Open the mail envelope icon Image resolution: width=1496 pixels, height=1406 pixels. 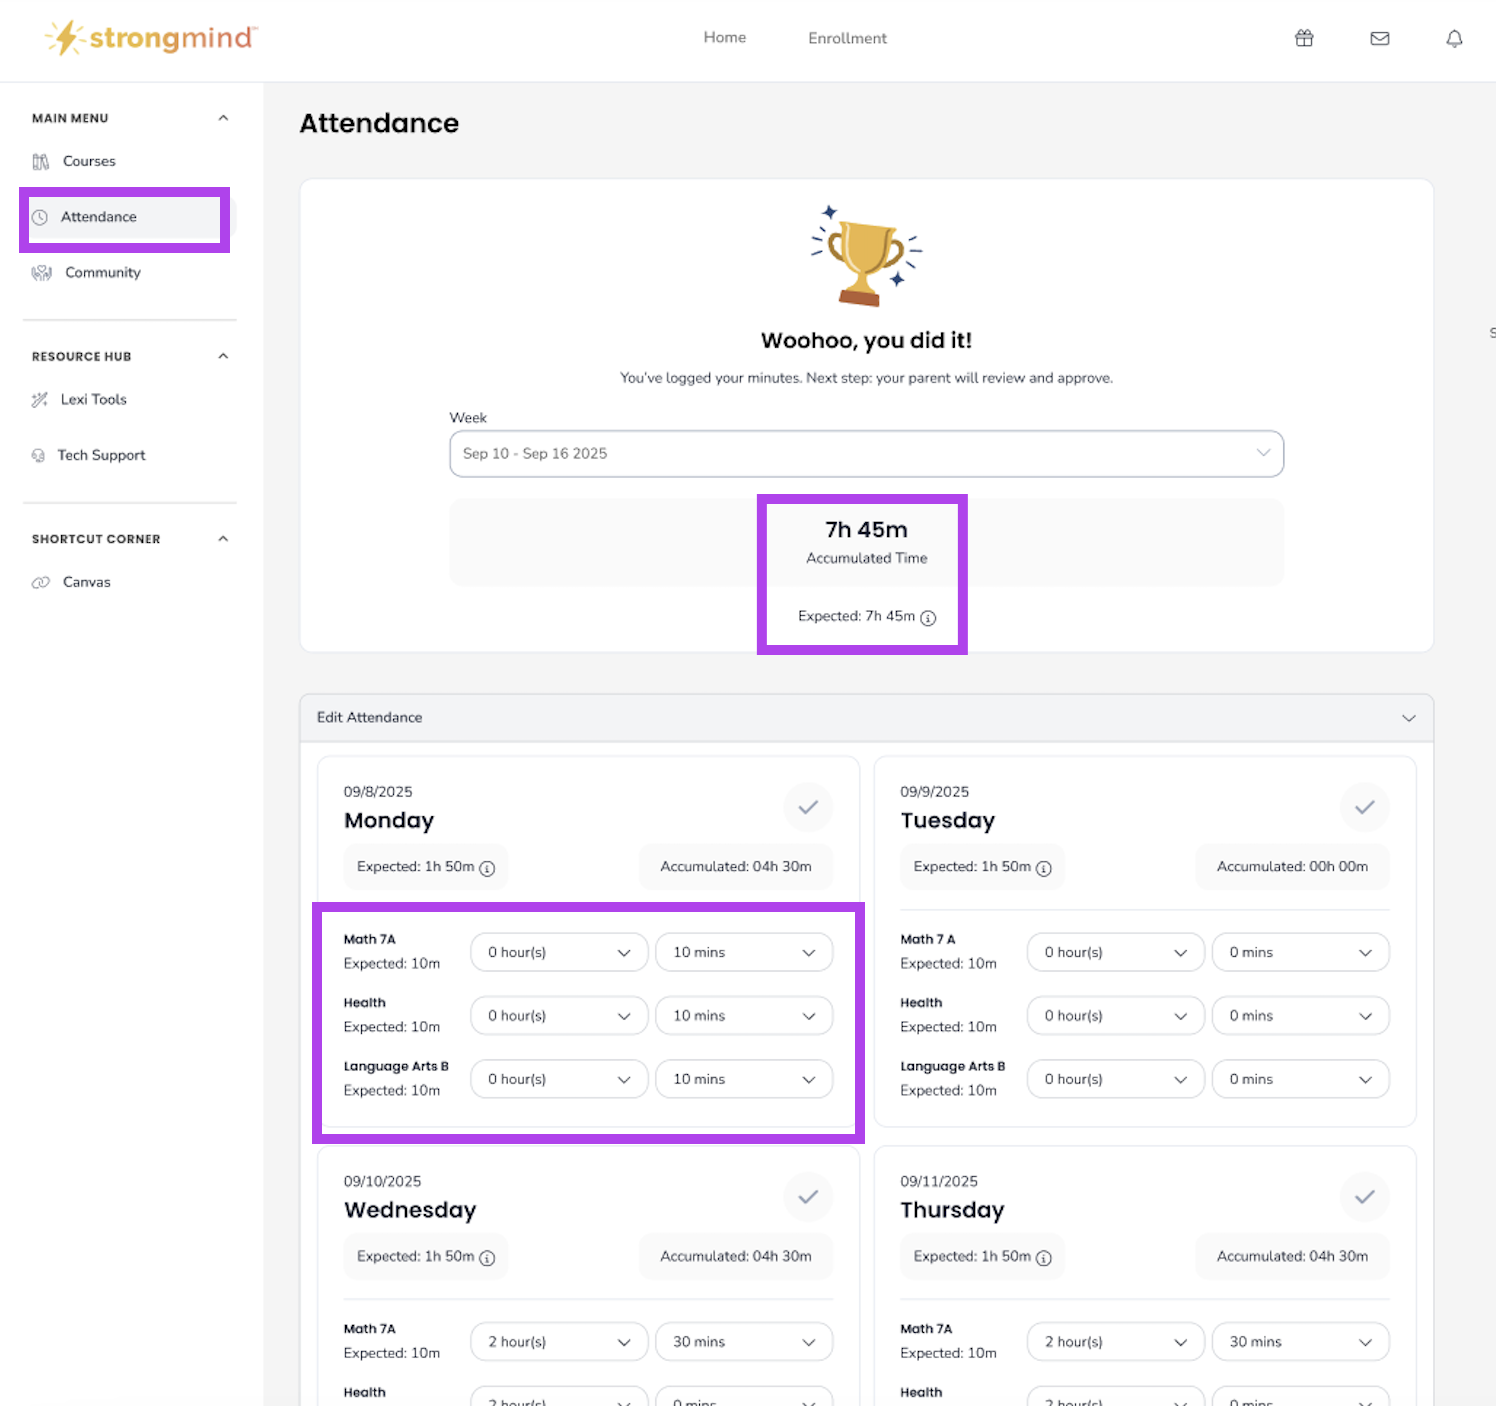tap(1380, 38)
